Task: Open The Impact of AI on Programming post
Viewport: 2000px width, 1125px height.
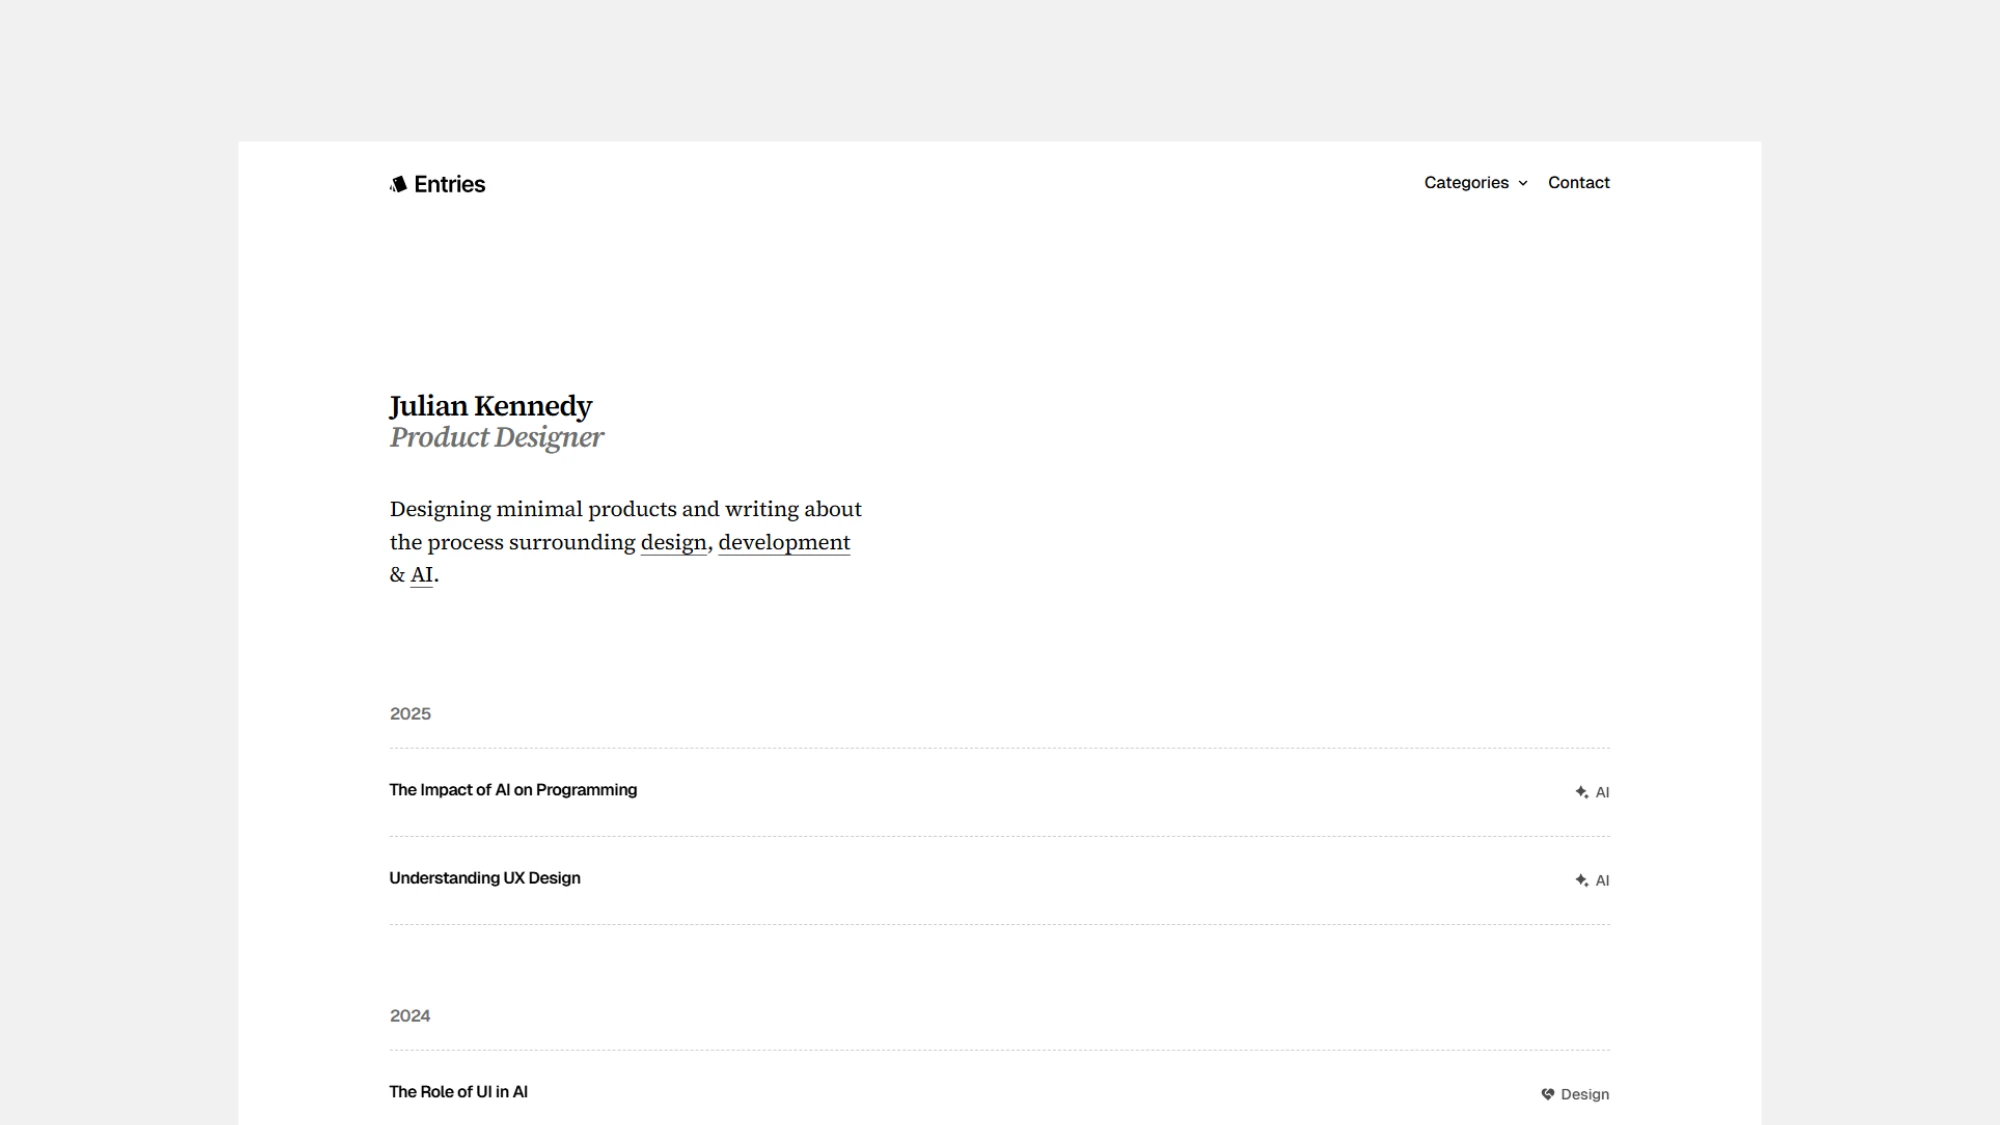Action: tap(513, 789)
